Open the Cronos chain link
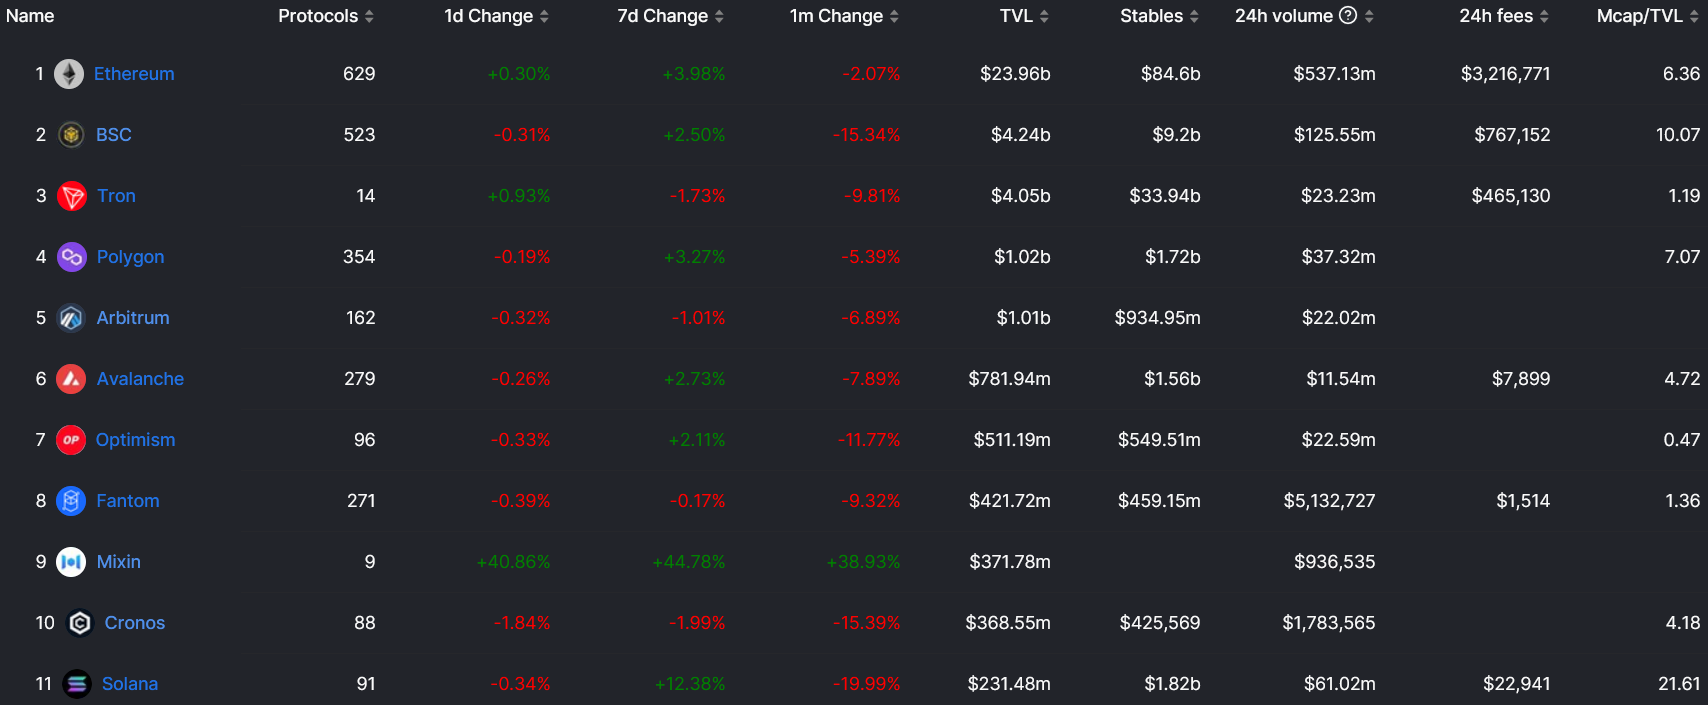Screen dimensions: 1708x705 click(135, 623)
